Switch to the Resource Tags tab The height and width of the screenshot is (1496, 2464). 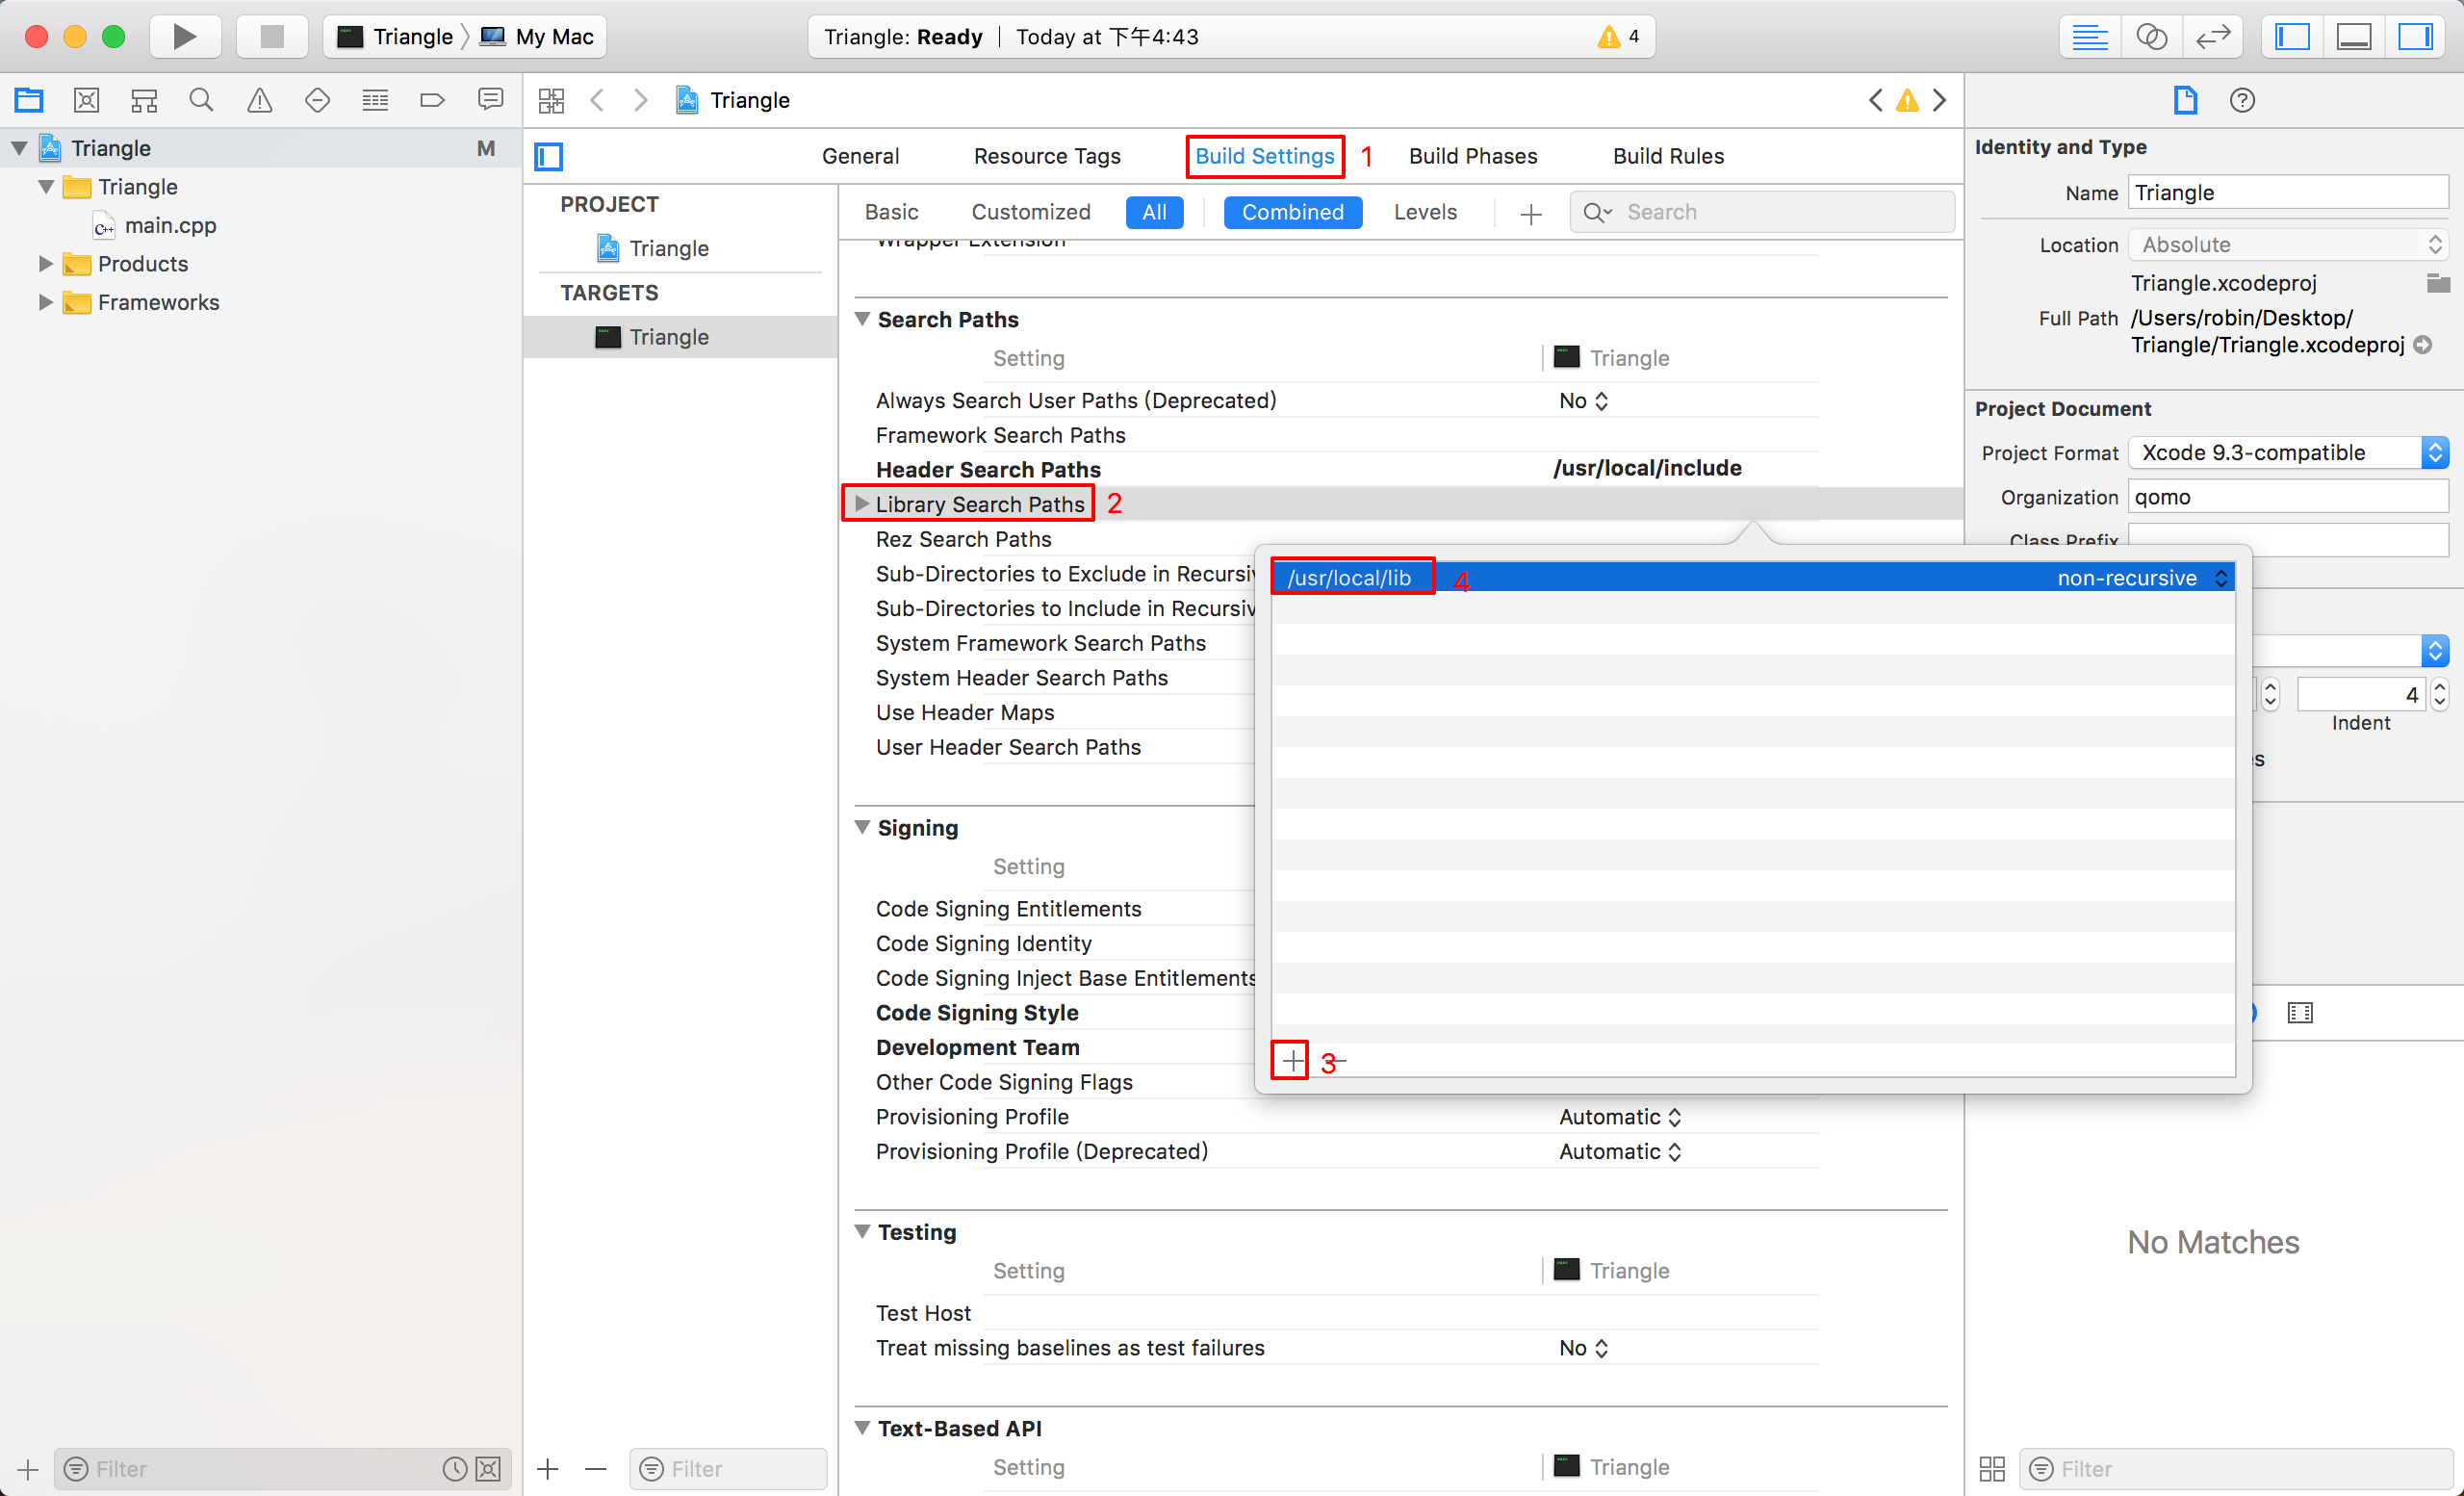(1047, 156)
